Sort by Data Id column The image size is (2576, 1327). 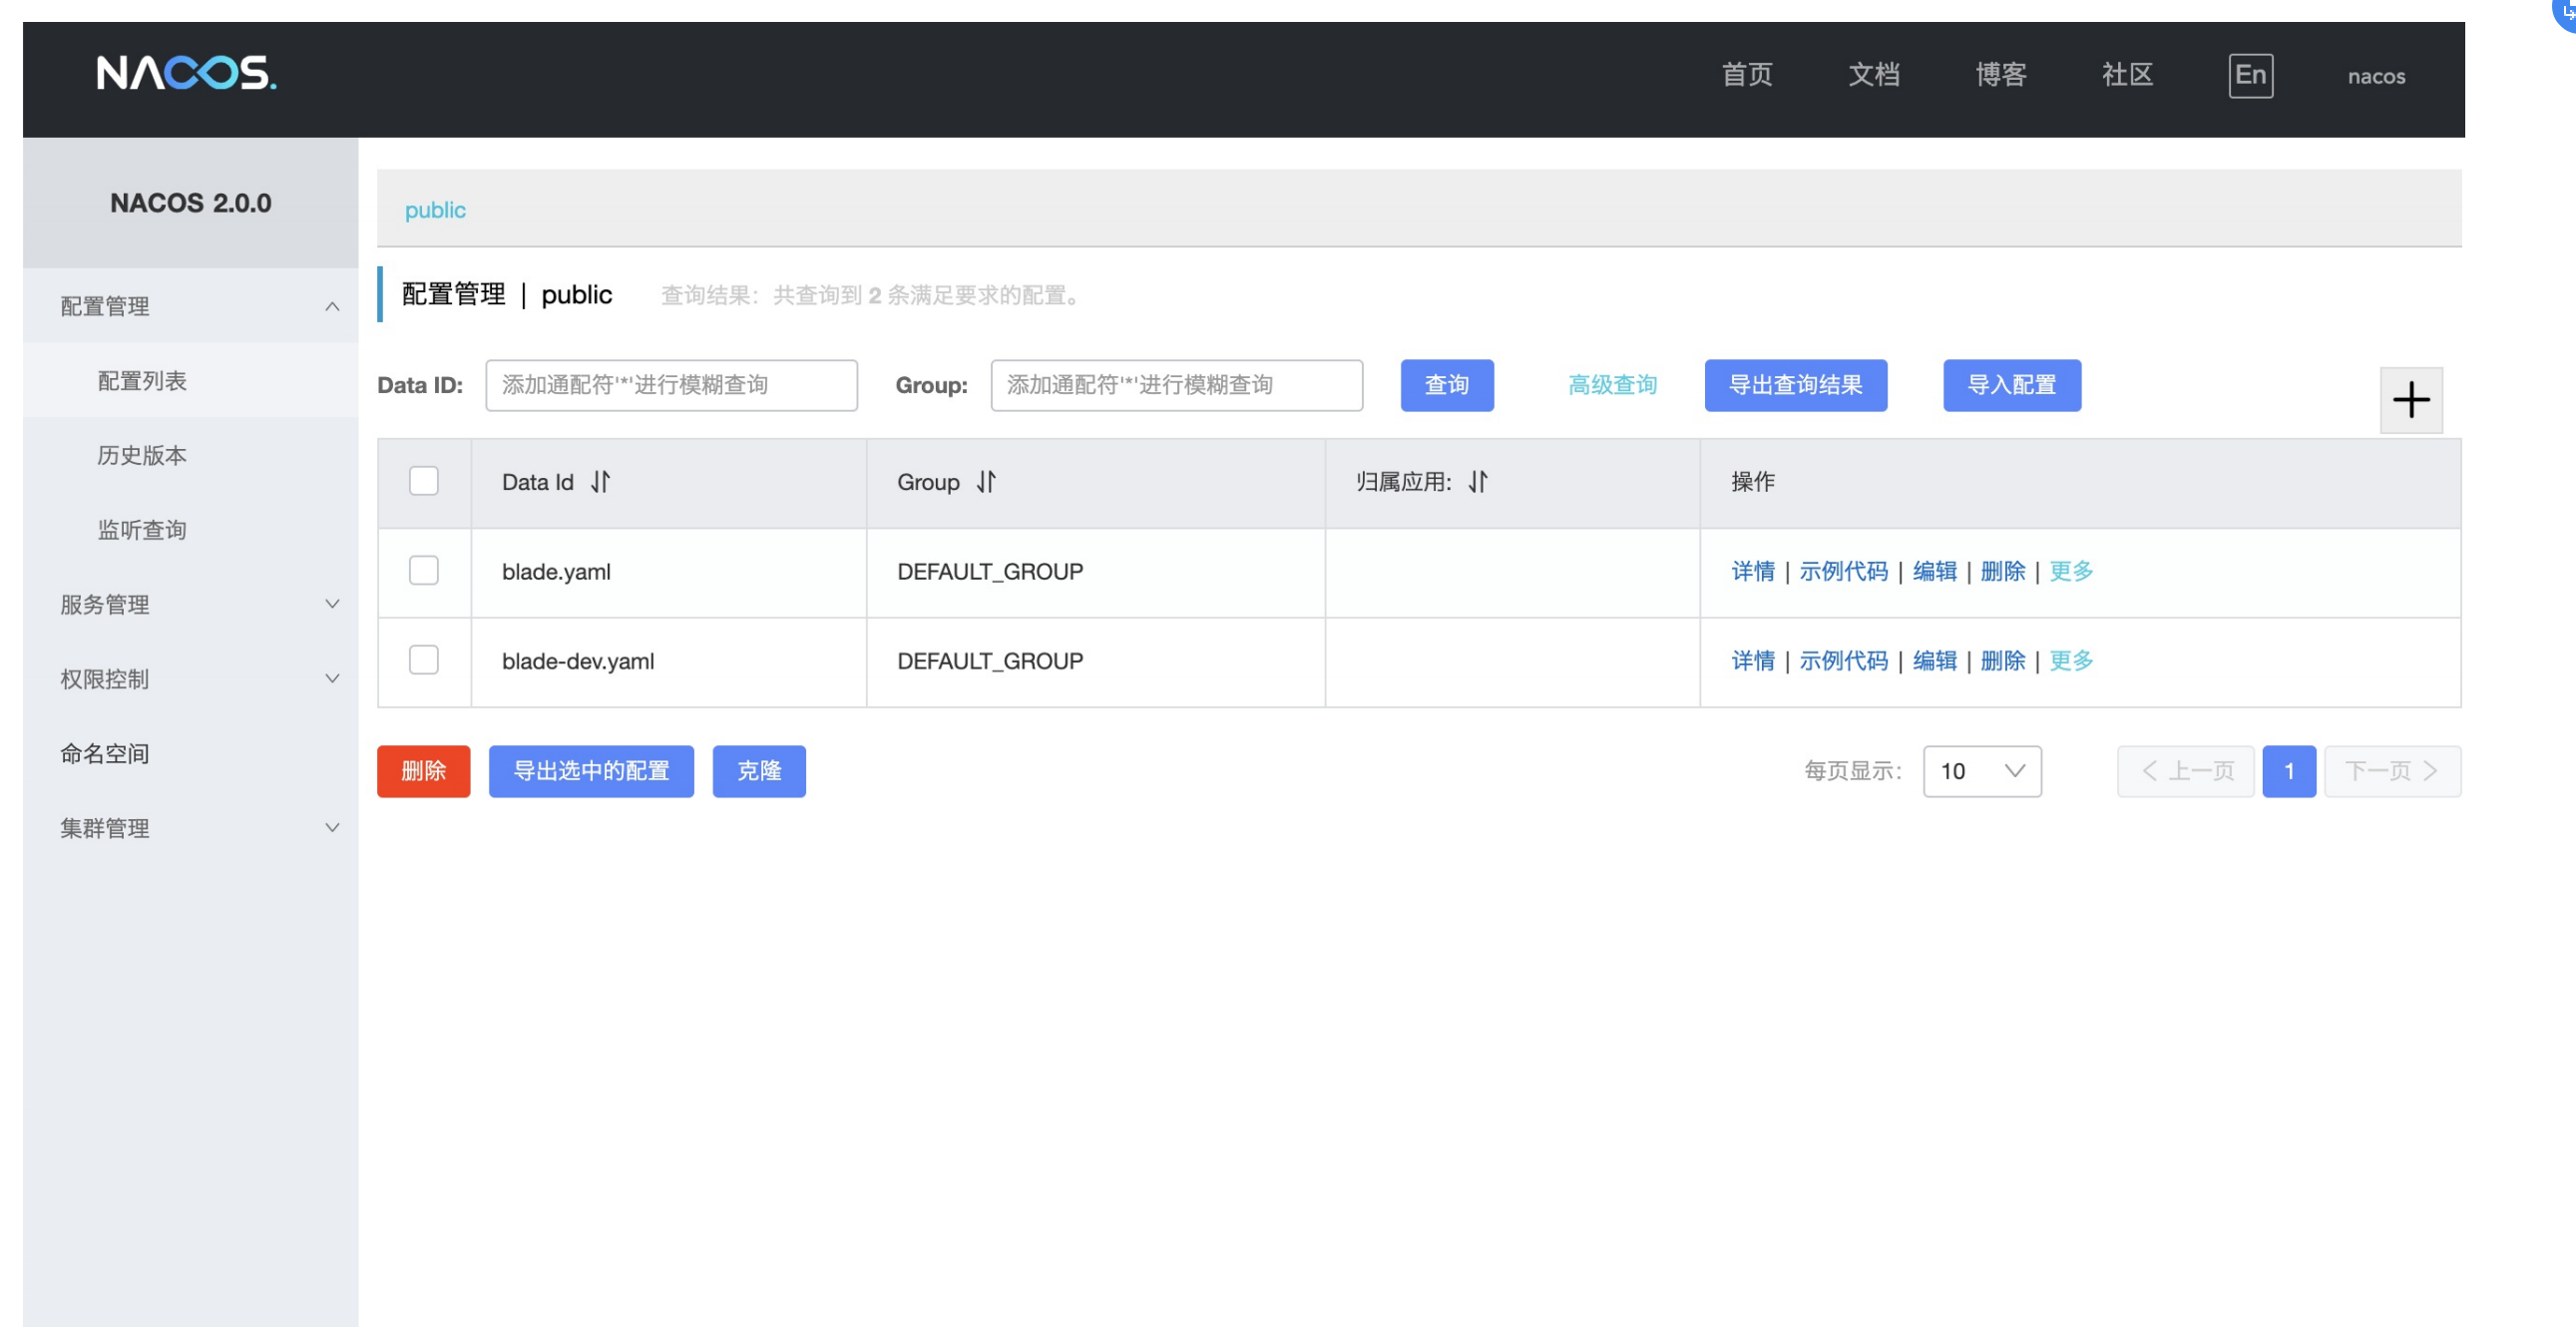(600, 482)
